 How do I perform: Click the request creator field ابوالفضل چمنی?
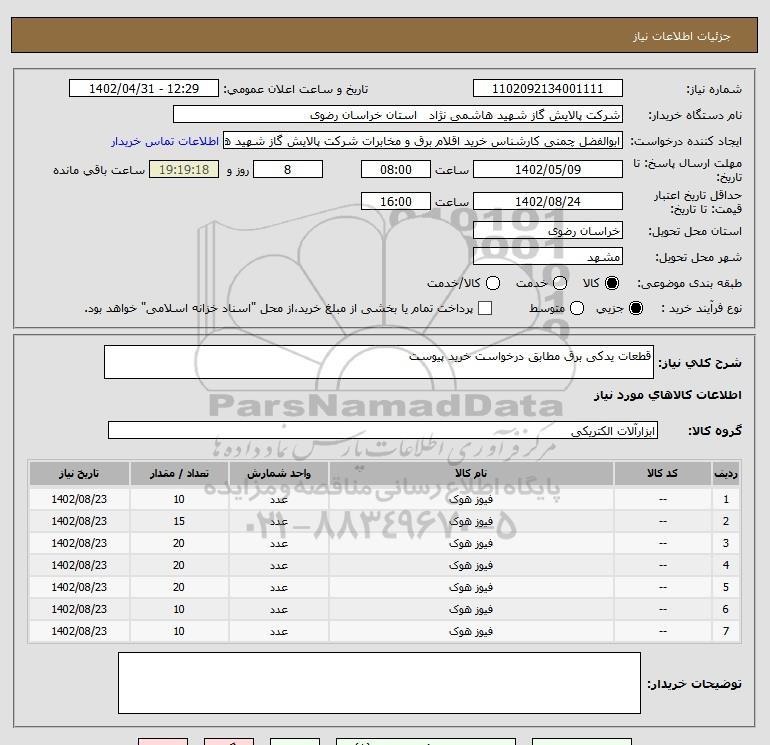tap(423, 141)
